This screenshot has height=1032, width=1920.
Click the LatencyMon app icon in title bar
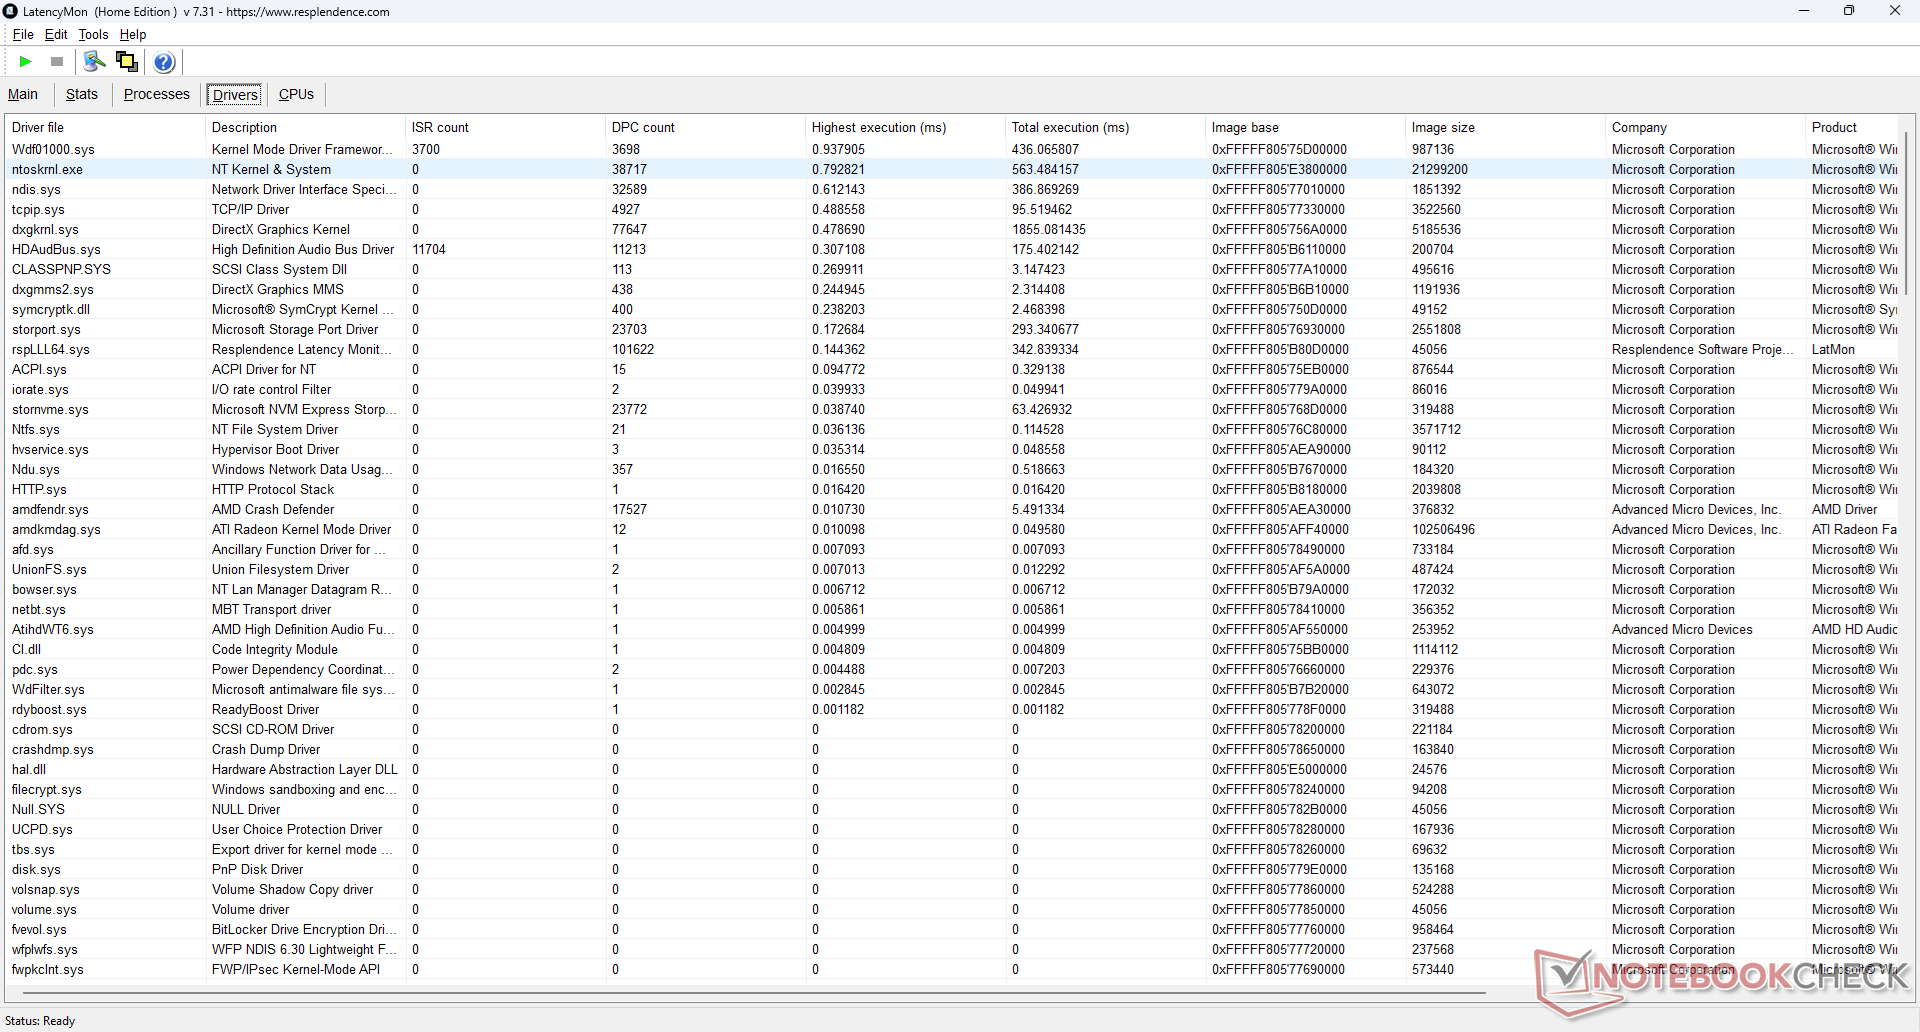11,11
